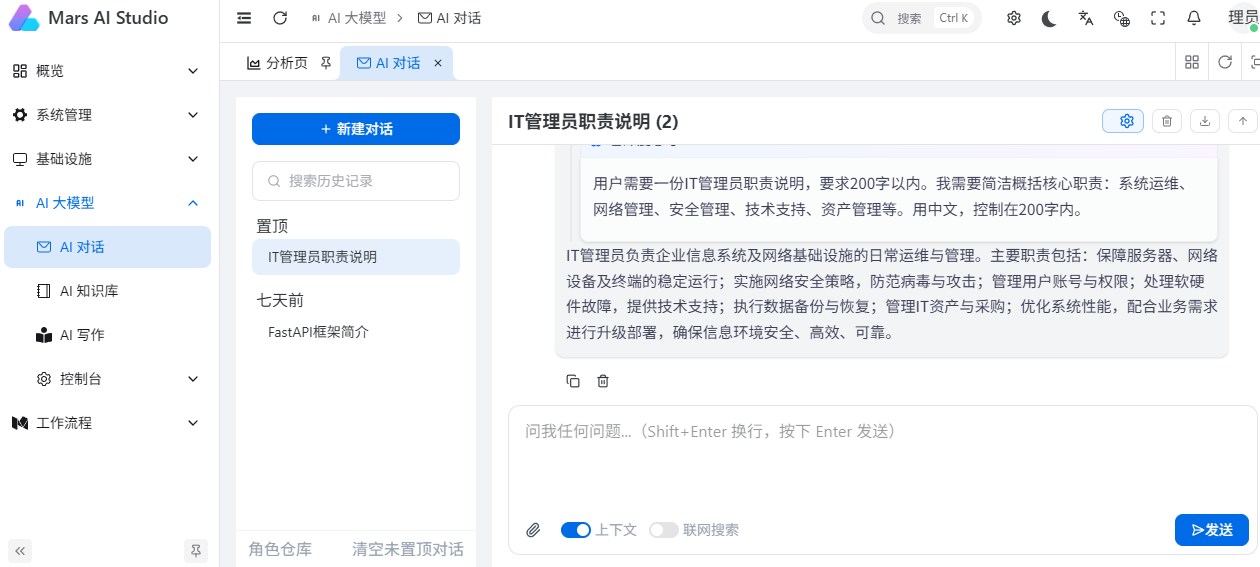Image resolution: width=1260 pixels, height=567 pixels.
Task: Open the tab grid menu icon
Action: coord(1192,62)
